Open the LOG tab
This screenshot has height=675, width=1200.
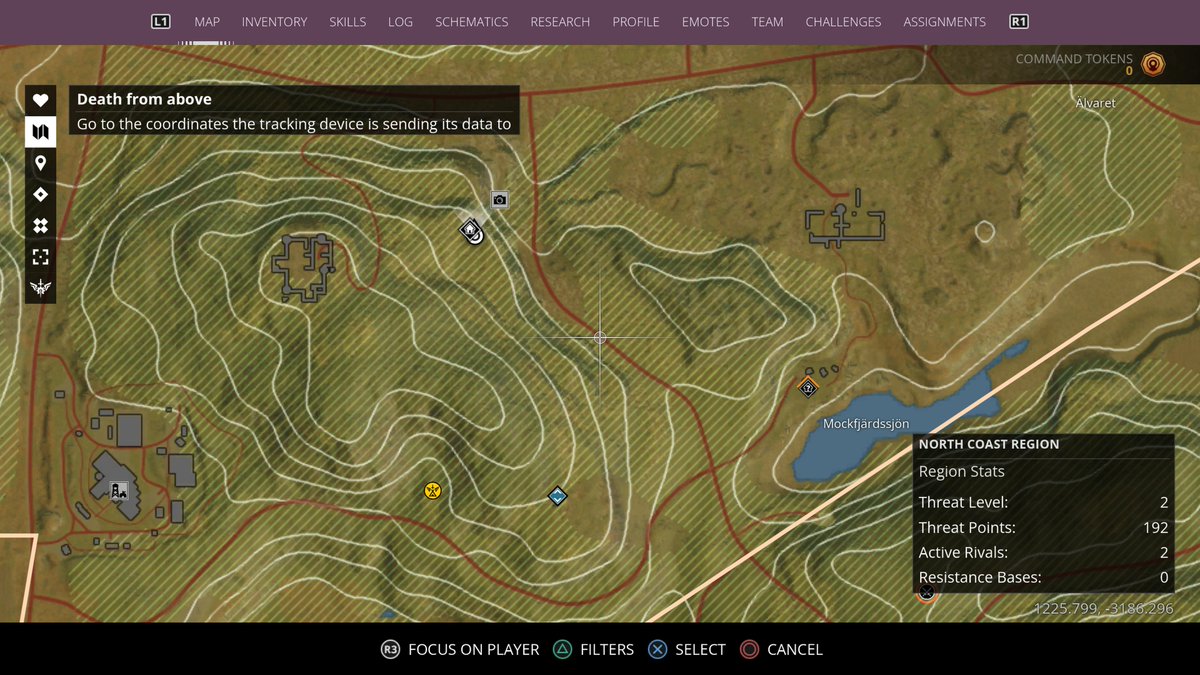tap(400, 21)
